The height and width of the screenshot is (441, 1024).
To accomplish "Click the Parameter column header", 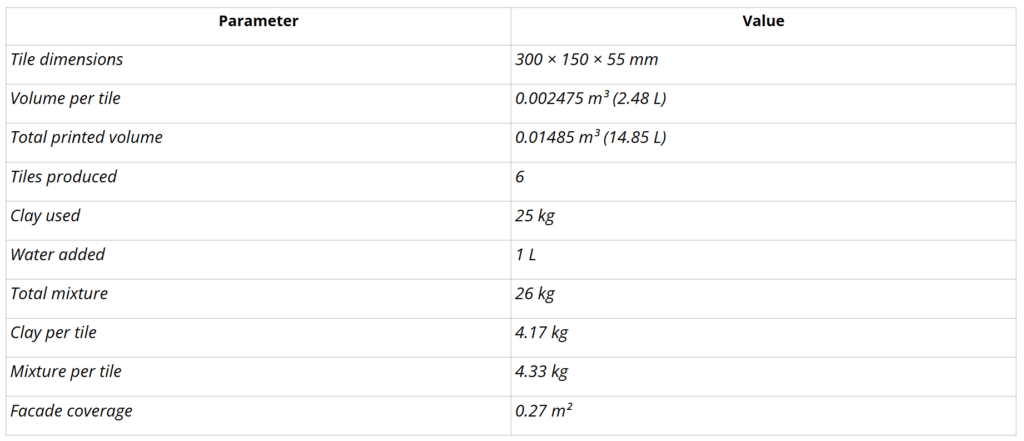I will tap(258, 21).
